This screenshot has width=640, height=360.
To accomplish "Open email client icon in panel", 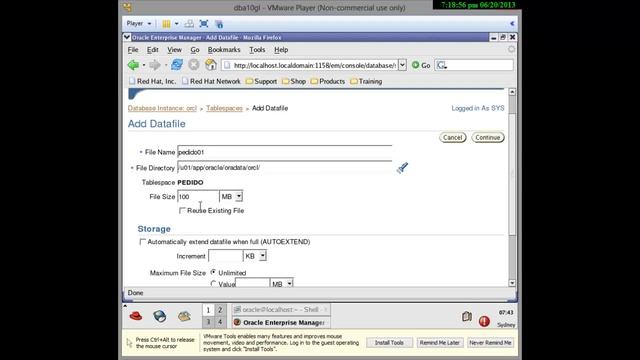I will [x=184, y=316].
